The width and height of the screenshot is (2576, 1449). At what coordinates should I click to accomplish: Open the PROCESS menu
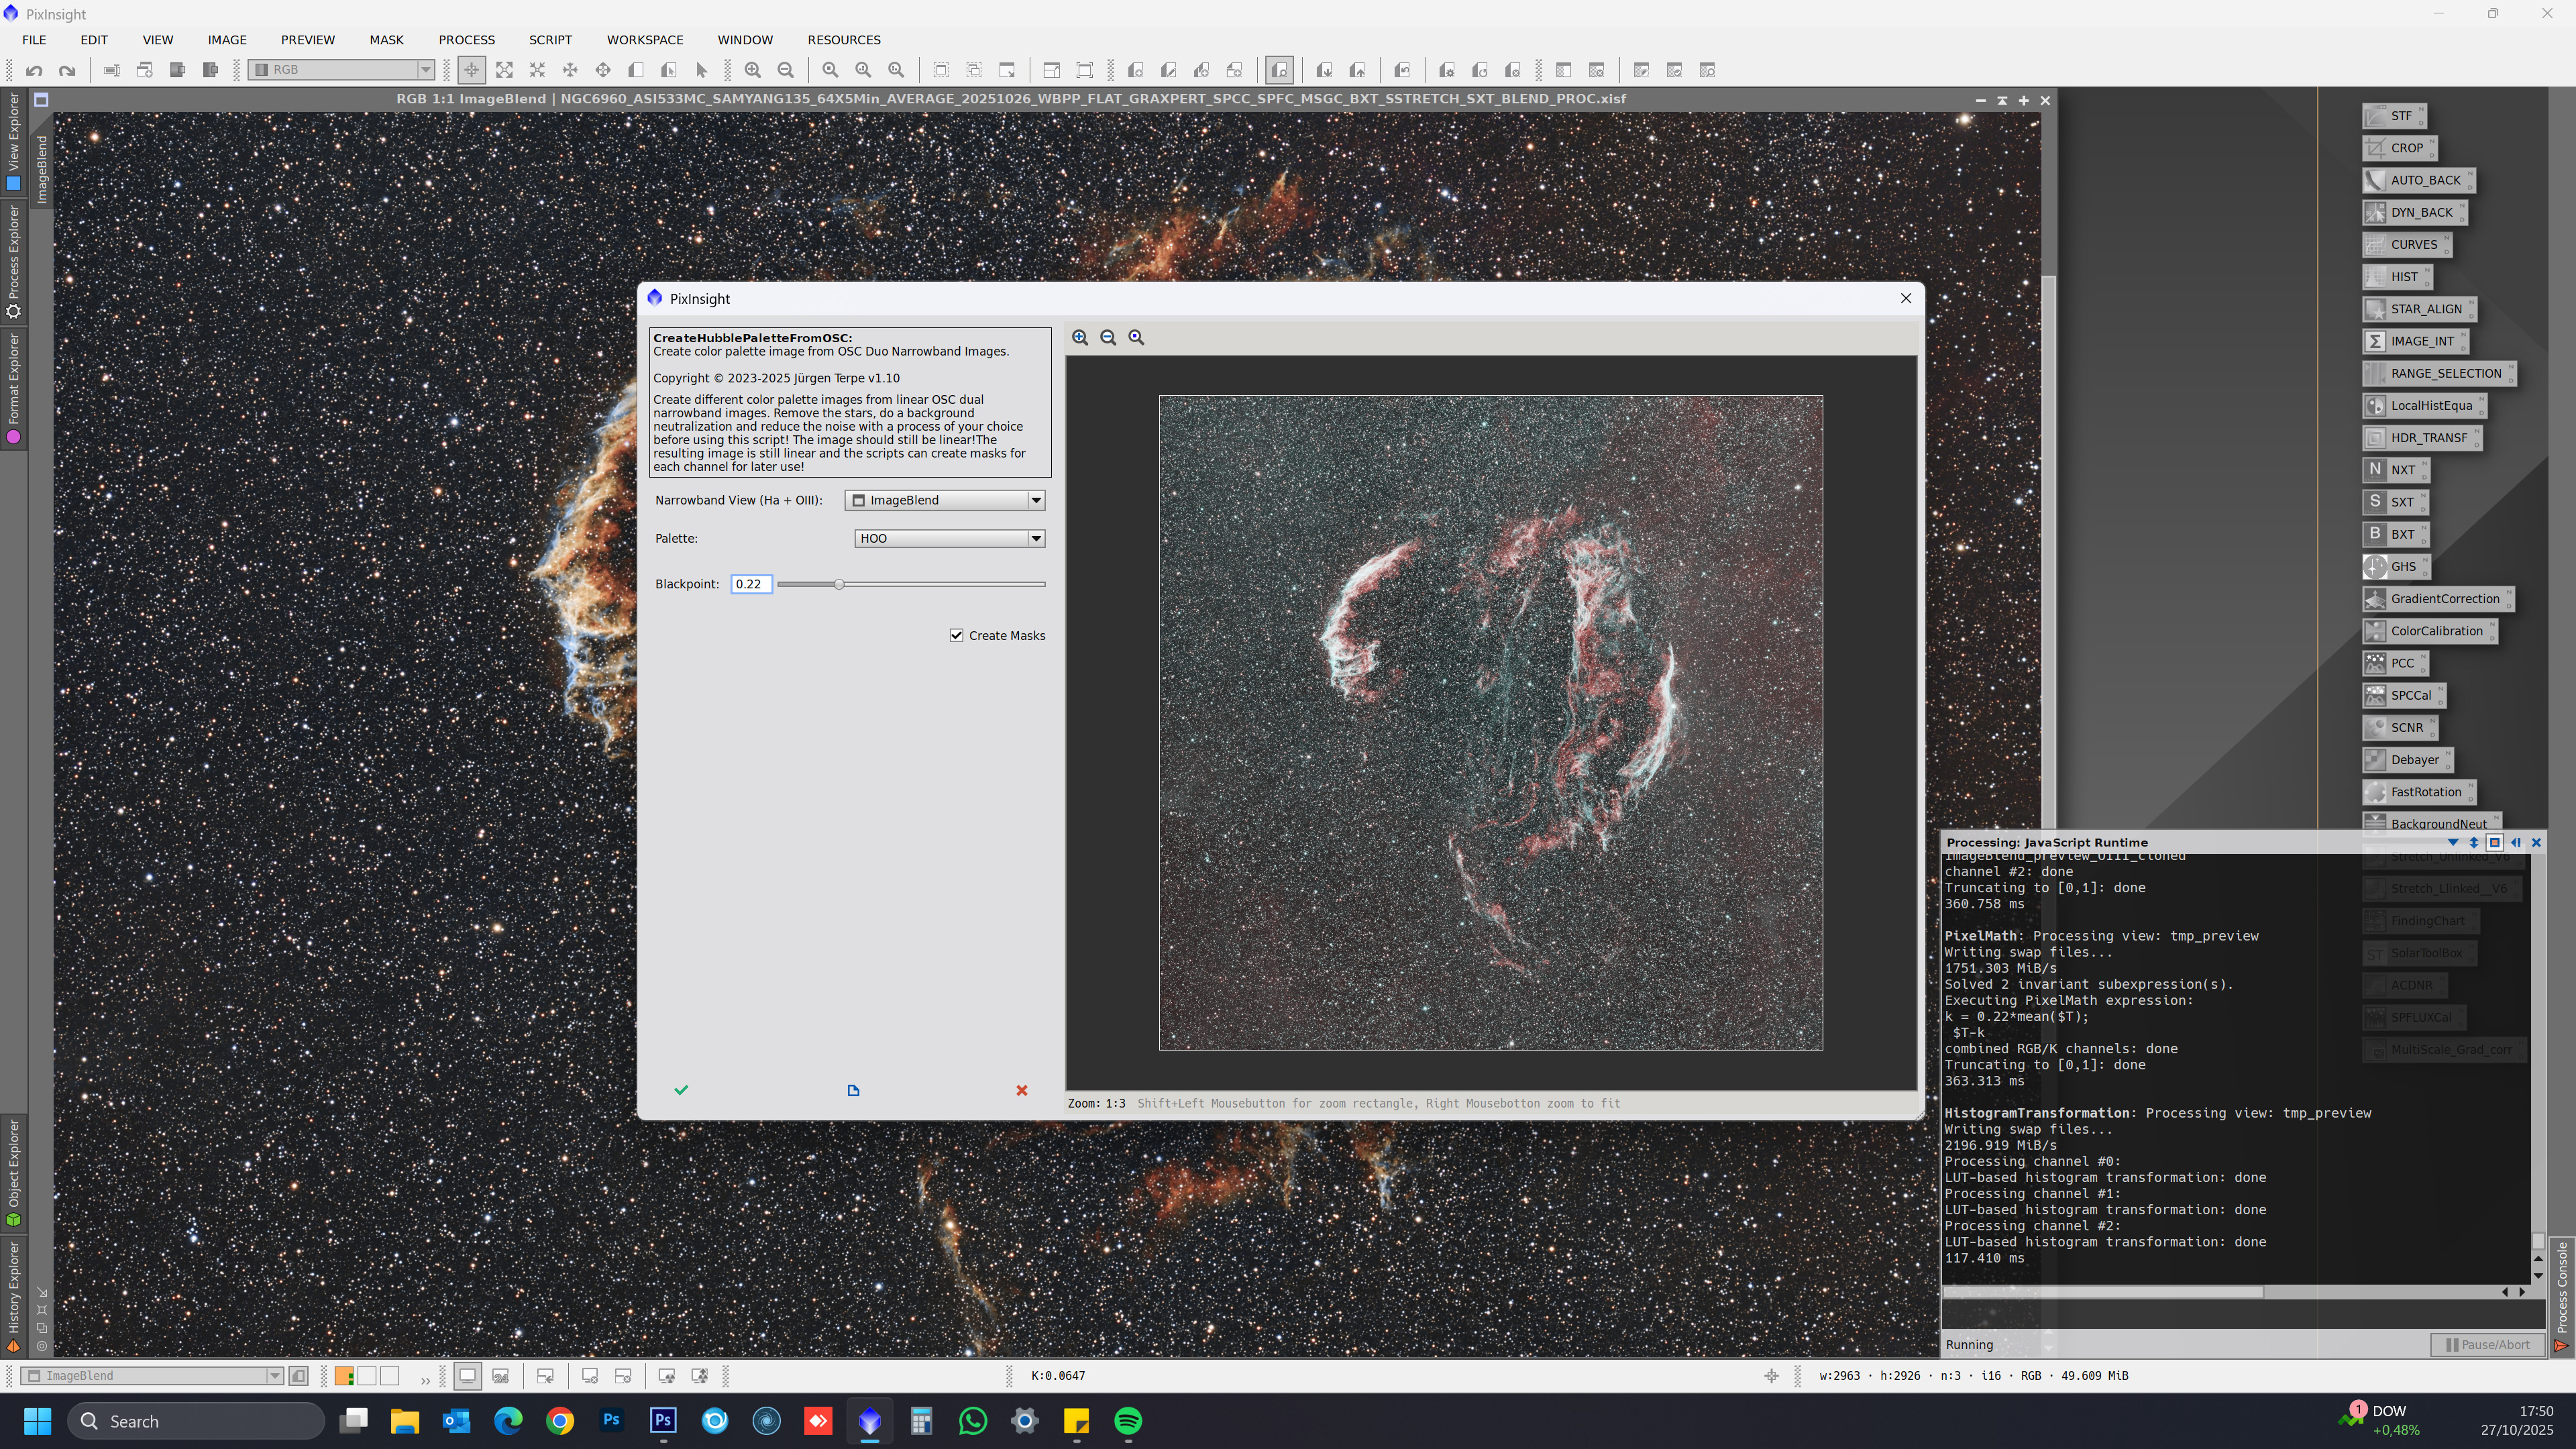point(466,40)
